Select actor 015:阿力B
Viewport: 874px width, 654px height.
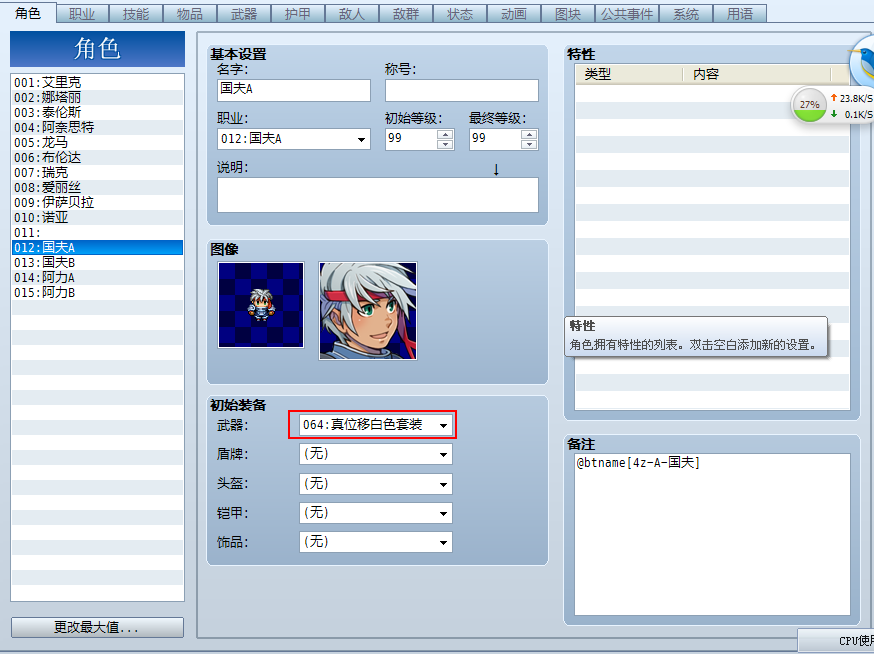(98, 293)
